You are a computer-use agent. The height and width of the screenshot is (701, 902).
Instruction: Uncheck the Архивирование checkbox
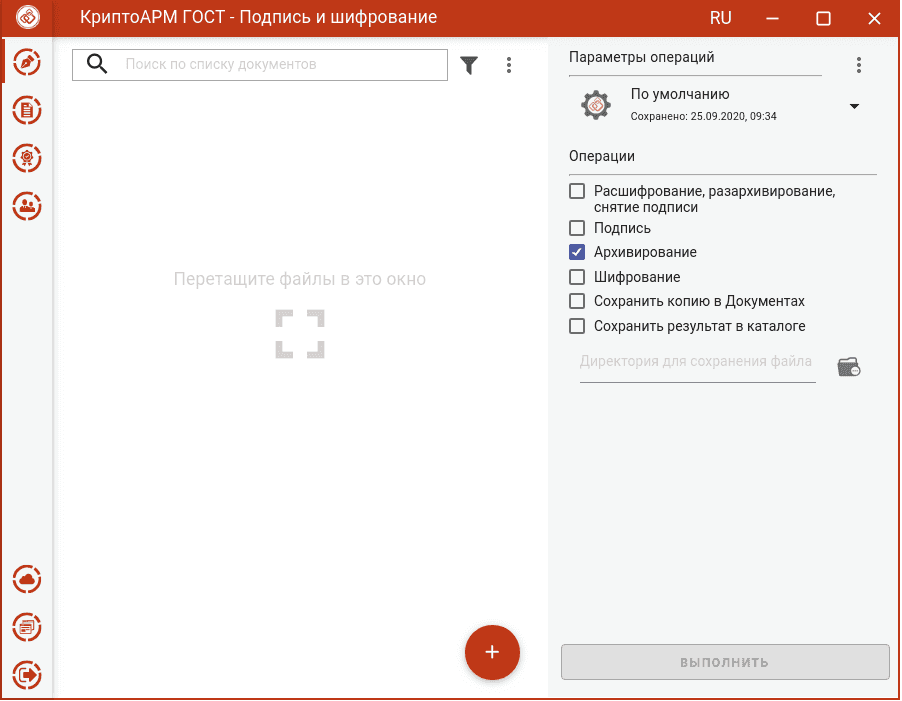point(577,252)
